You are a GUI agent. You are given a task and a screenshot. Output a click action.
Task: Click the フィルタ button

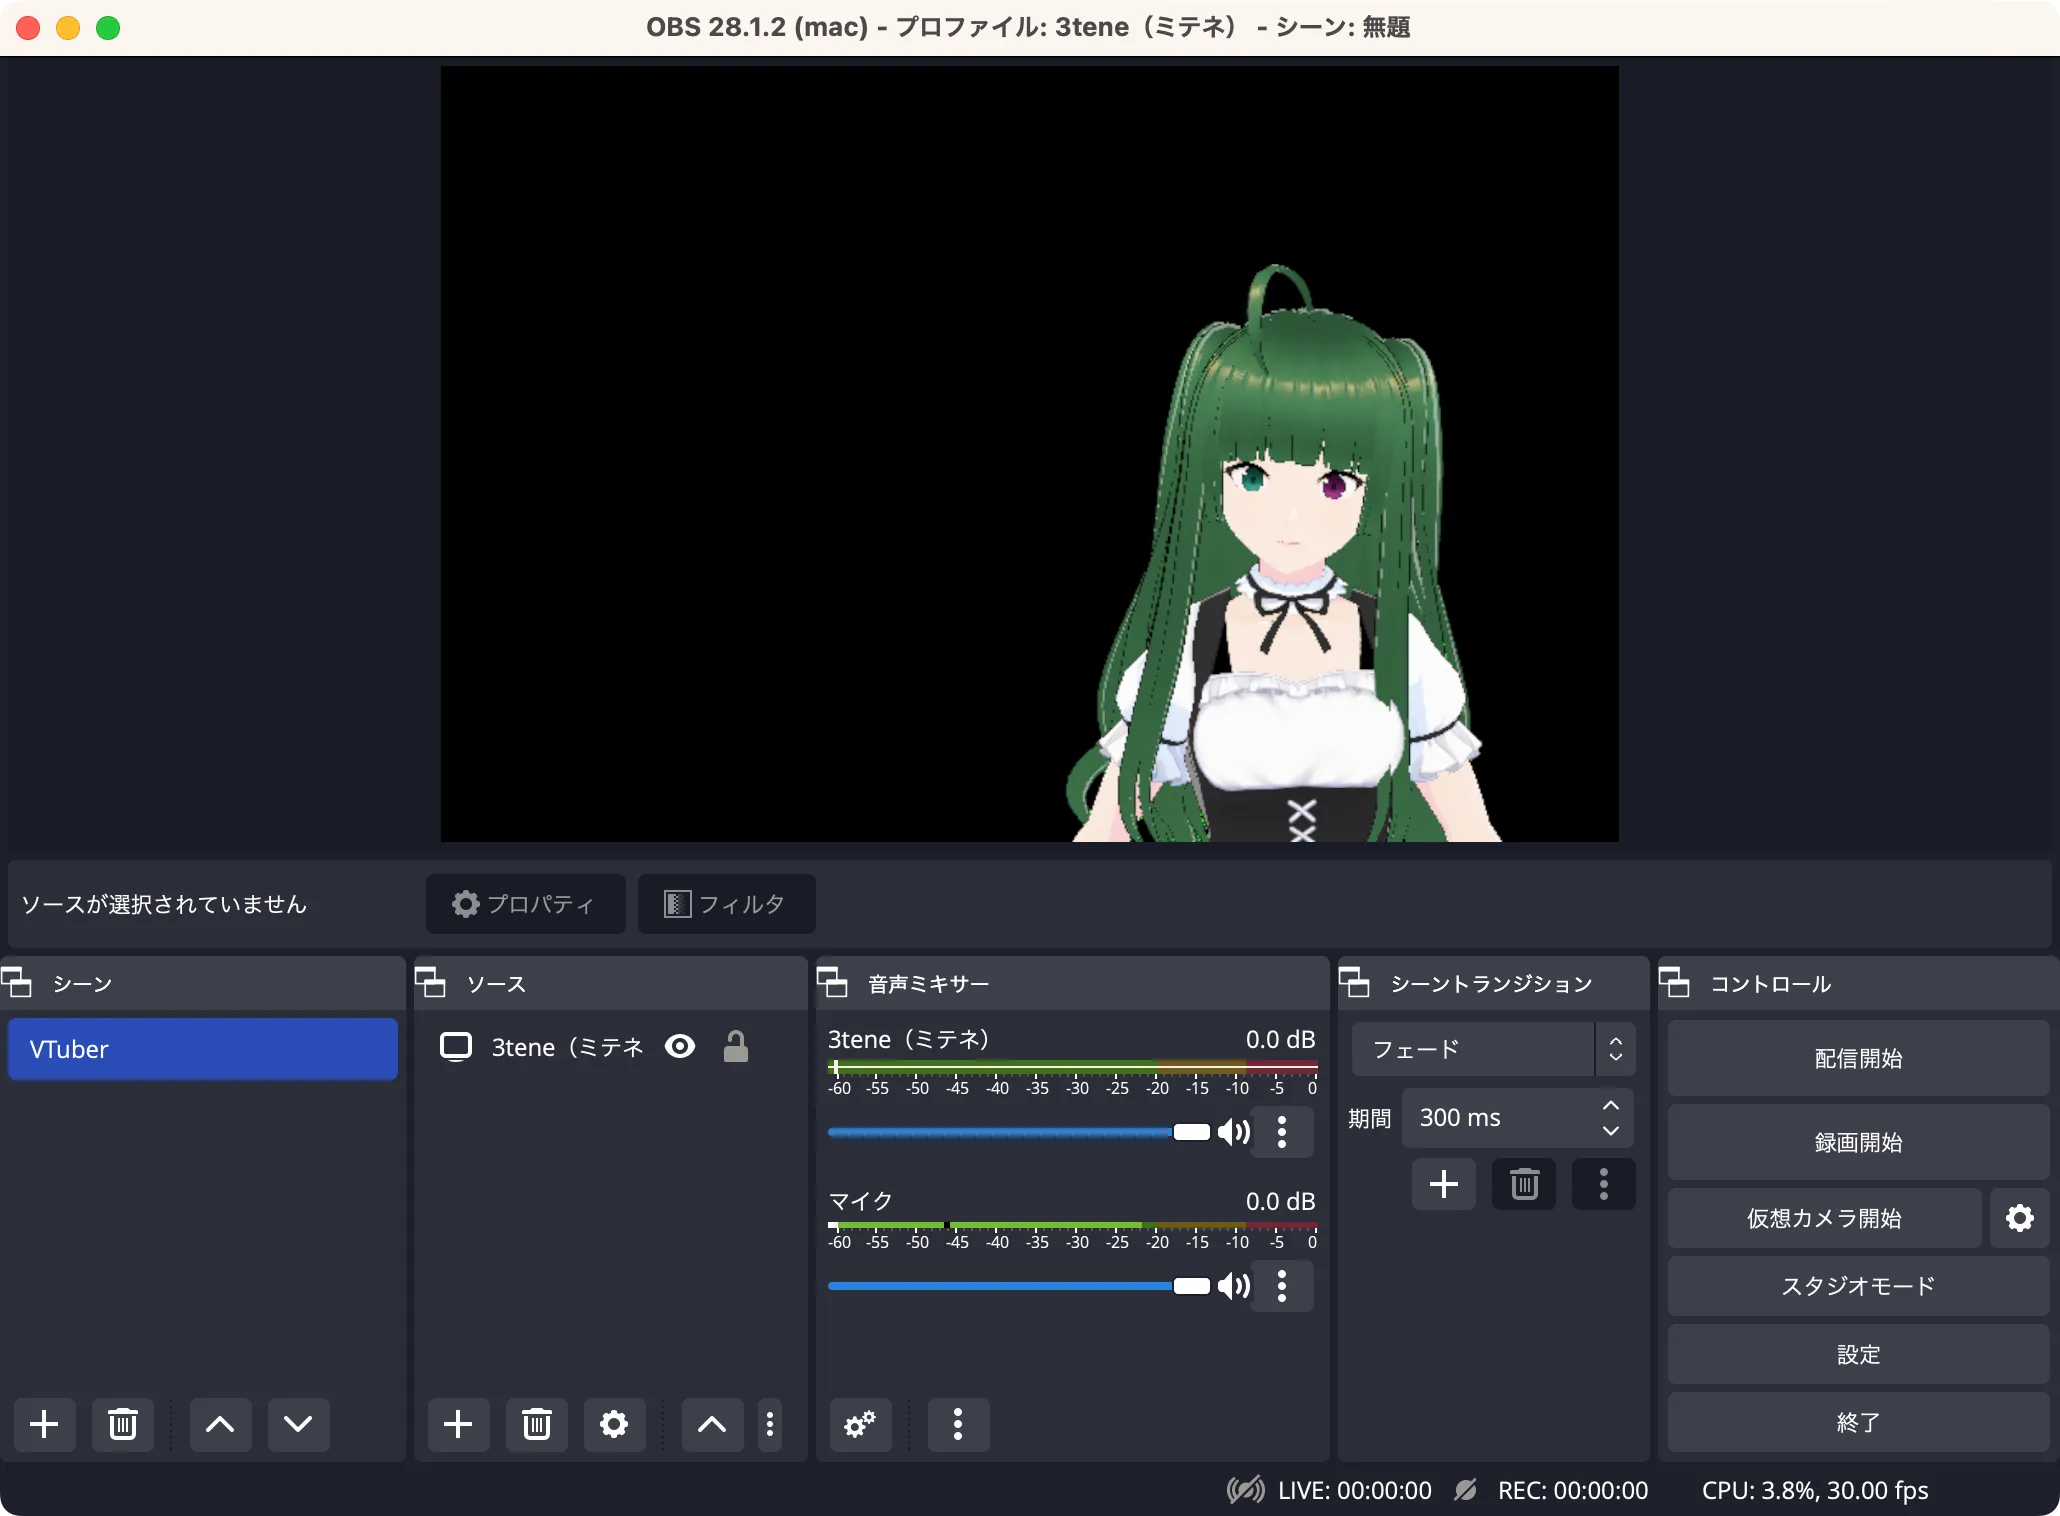pos(727,904)
